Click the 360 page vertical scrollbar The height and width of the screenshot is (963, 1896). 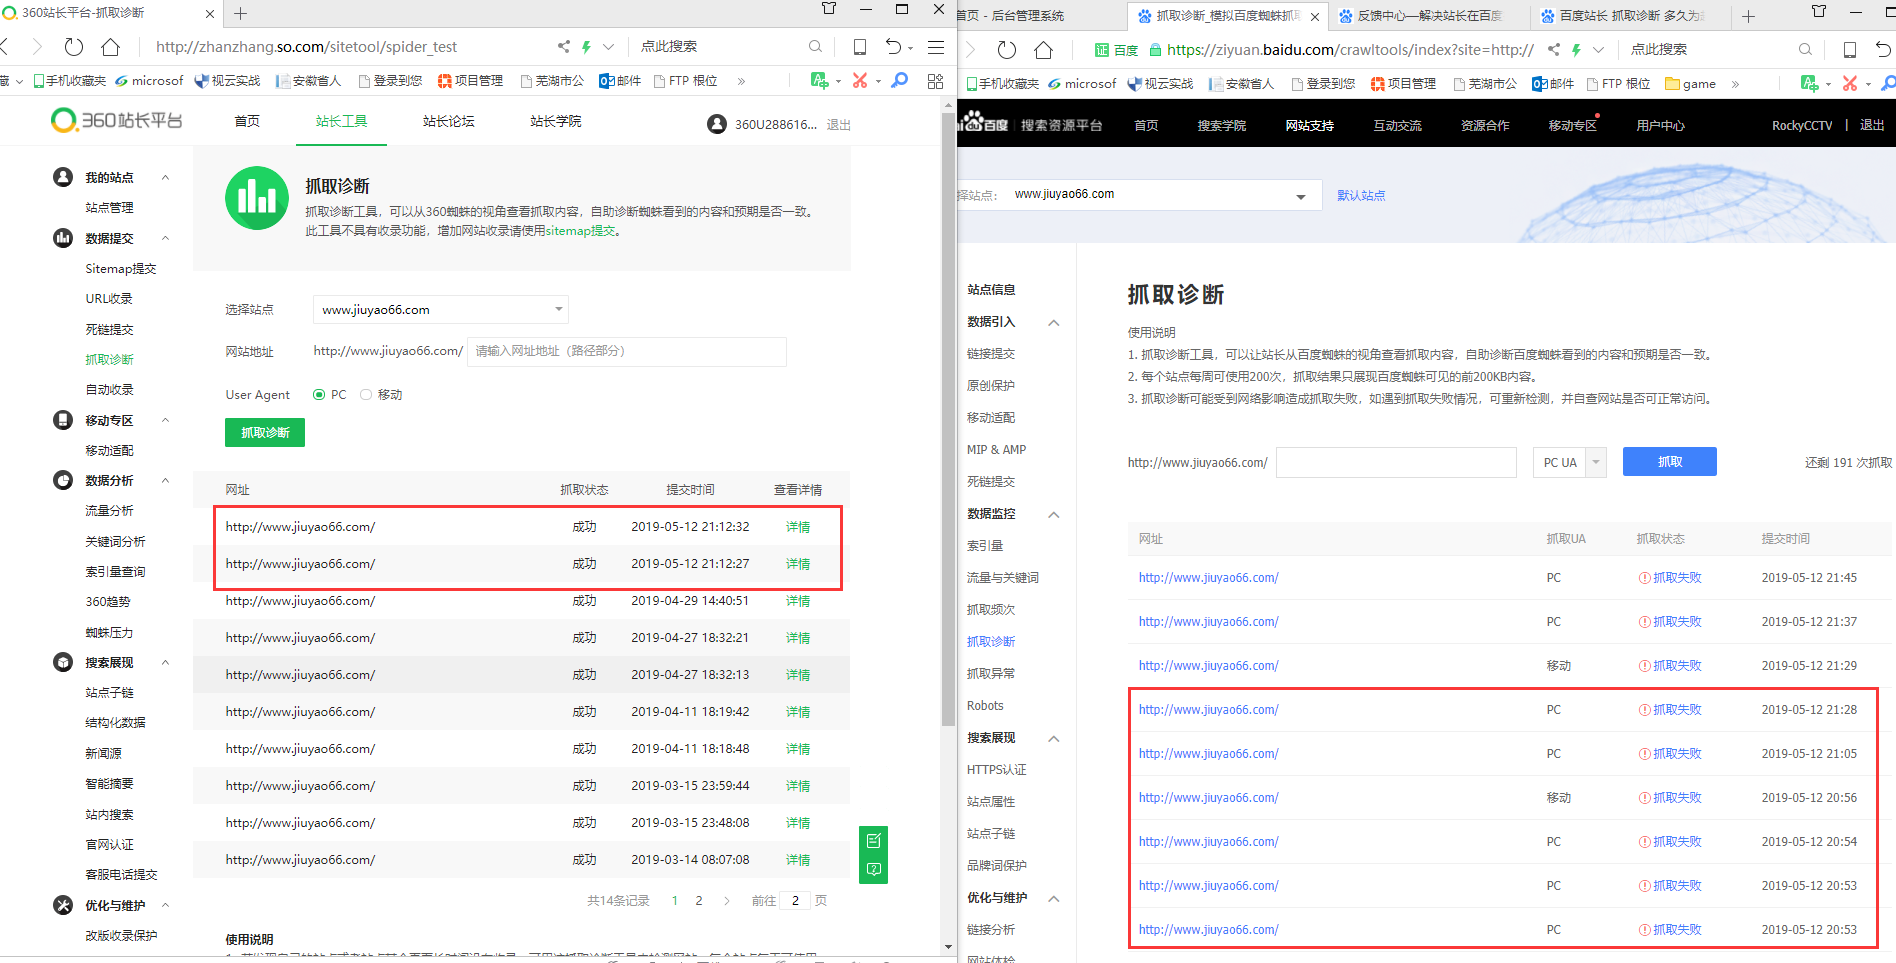pos(949,420)
